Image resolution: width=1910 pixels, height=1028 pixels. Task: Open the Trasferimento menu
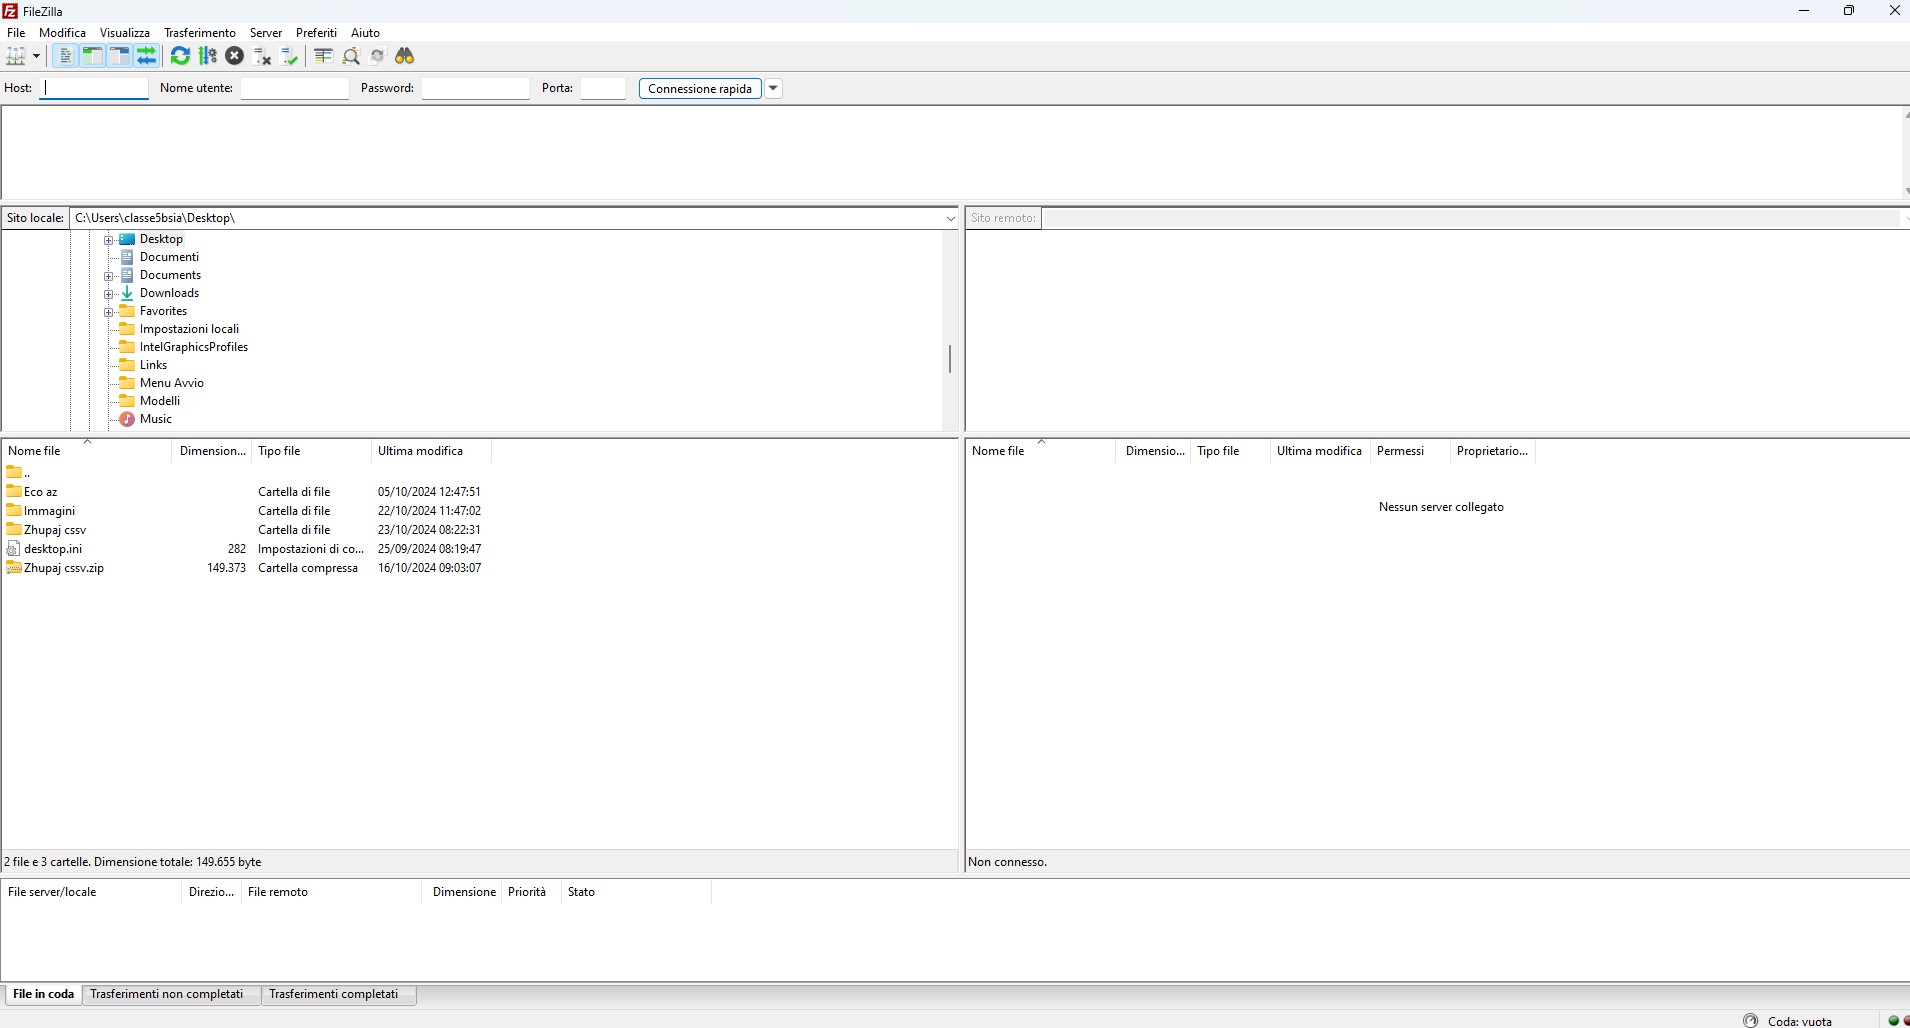pos(200,33)
